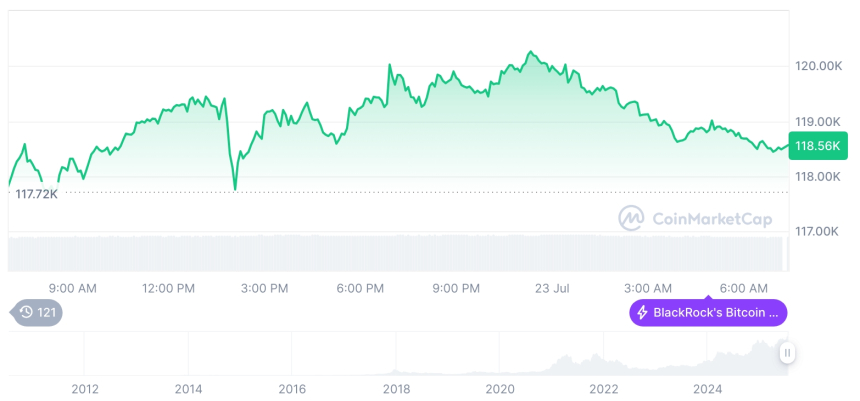Click the 3:00 PM time axis label
This screenshot has width=860, height=401.
[x=265, y=288]
